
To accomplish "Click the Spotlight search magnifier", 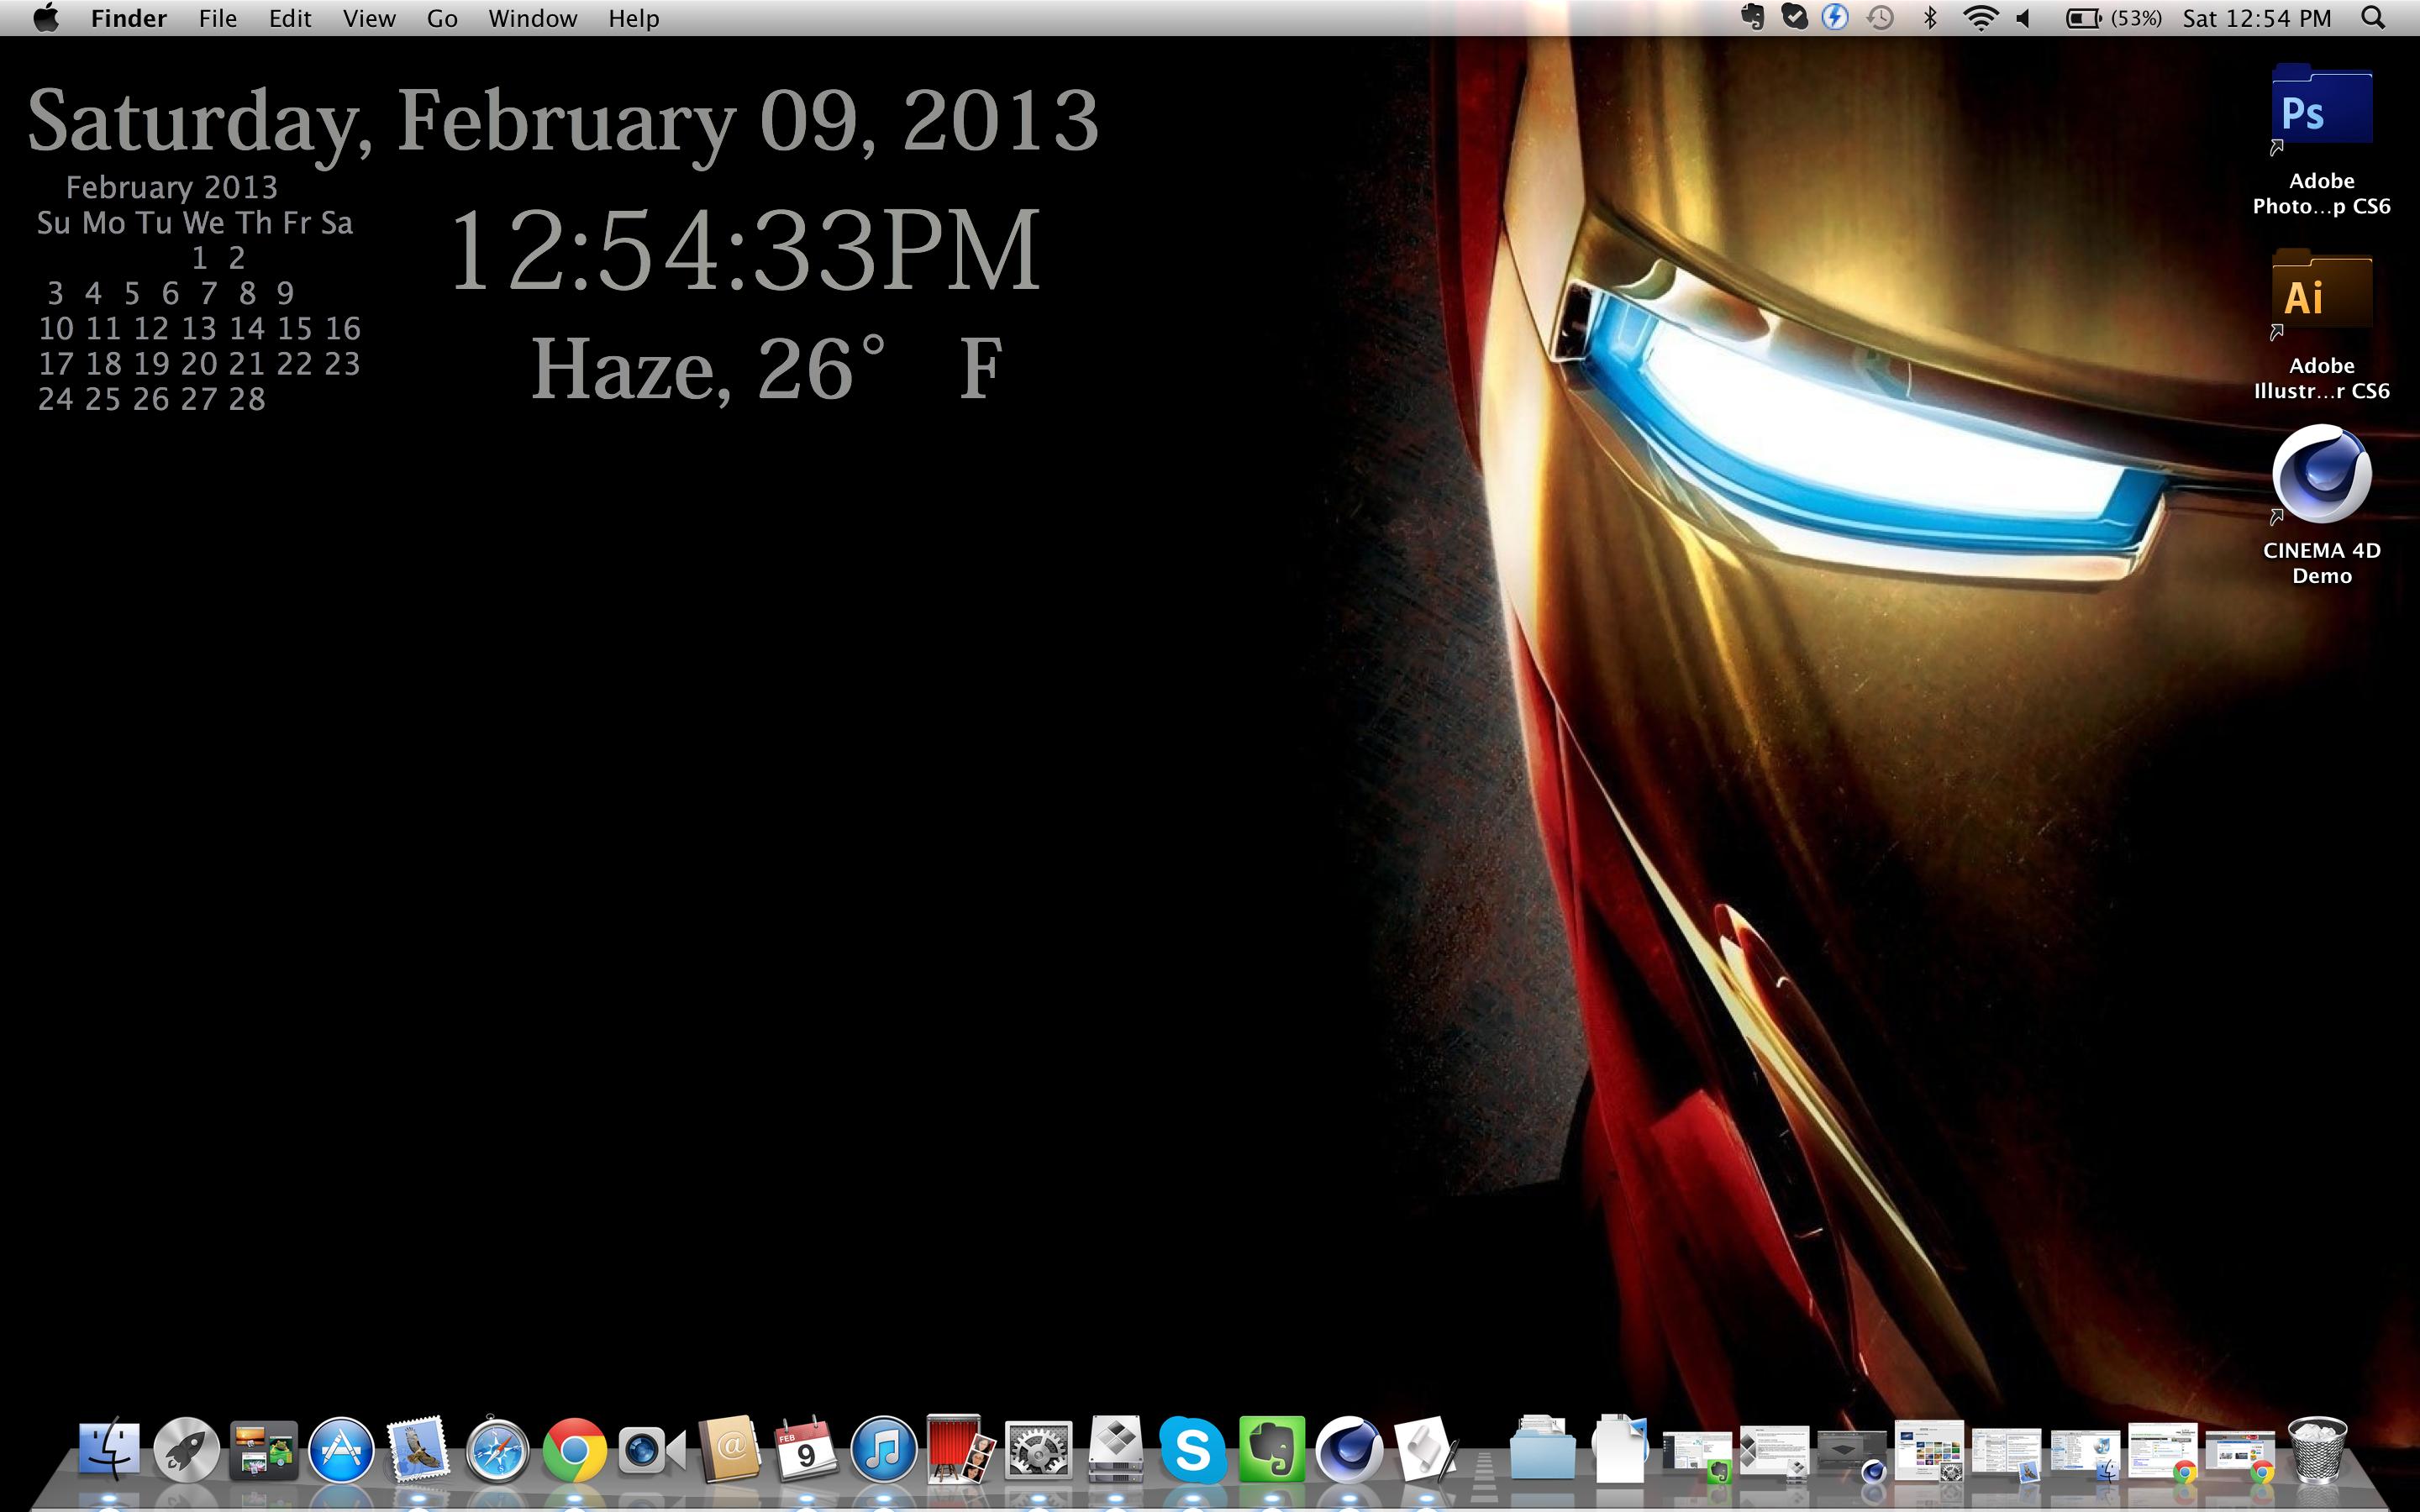I will point(2373,18).
